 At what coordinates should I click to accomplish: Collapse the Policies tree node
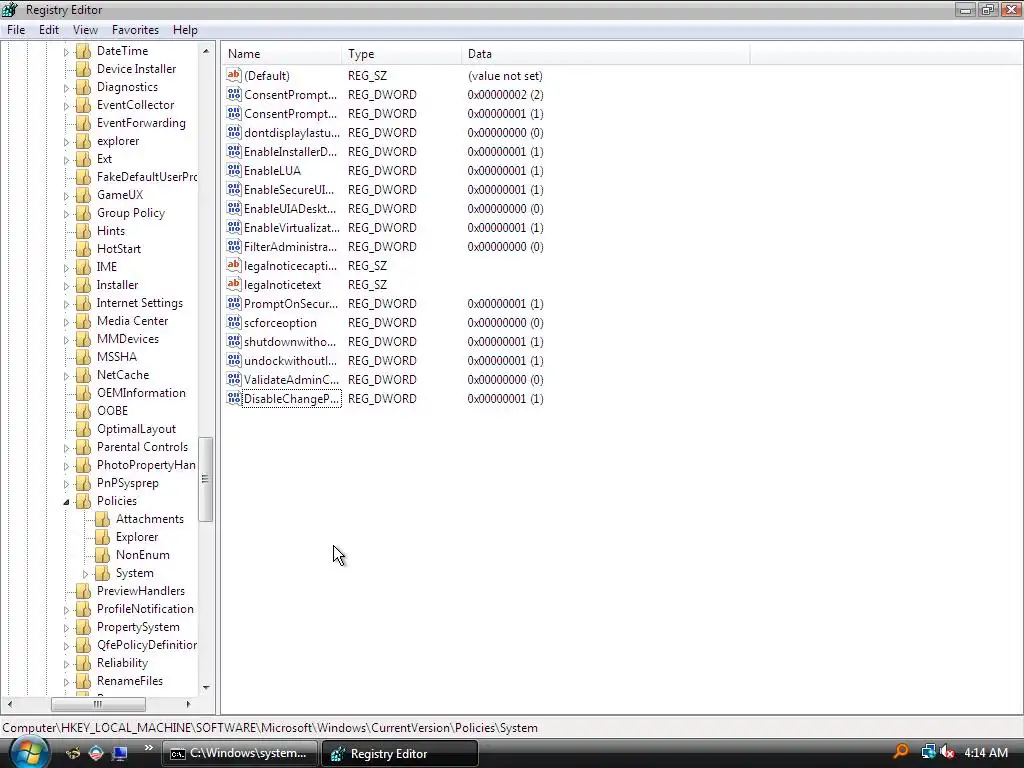click(66, 502)
